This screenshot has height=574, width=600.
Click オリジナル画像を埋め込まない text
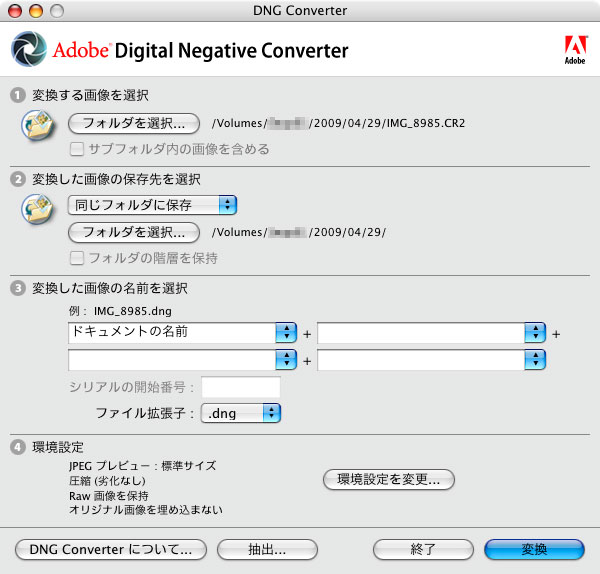tap(145, 510)
